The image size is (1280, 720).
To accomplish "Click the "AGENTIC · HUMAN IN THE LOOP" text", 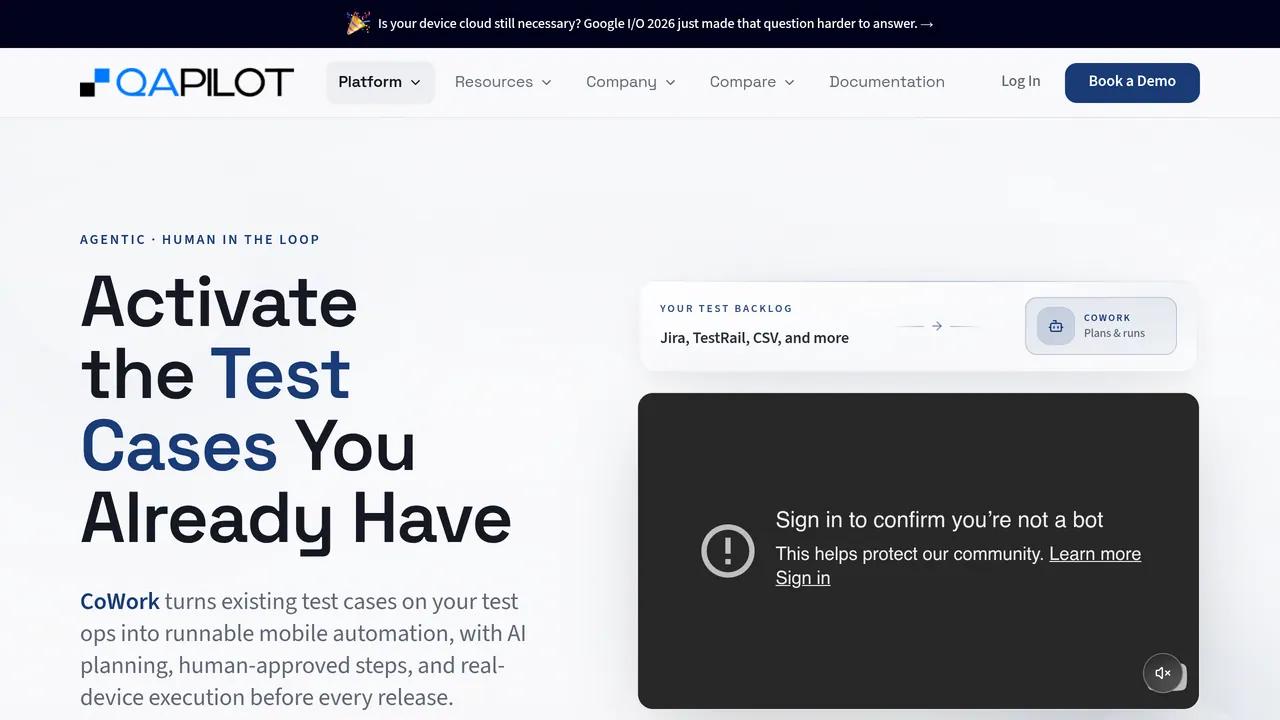I will 200,240.
